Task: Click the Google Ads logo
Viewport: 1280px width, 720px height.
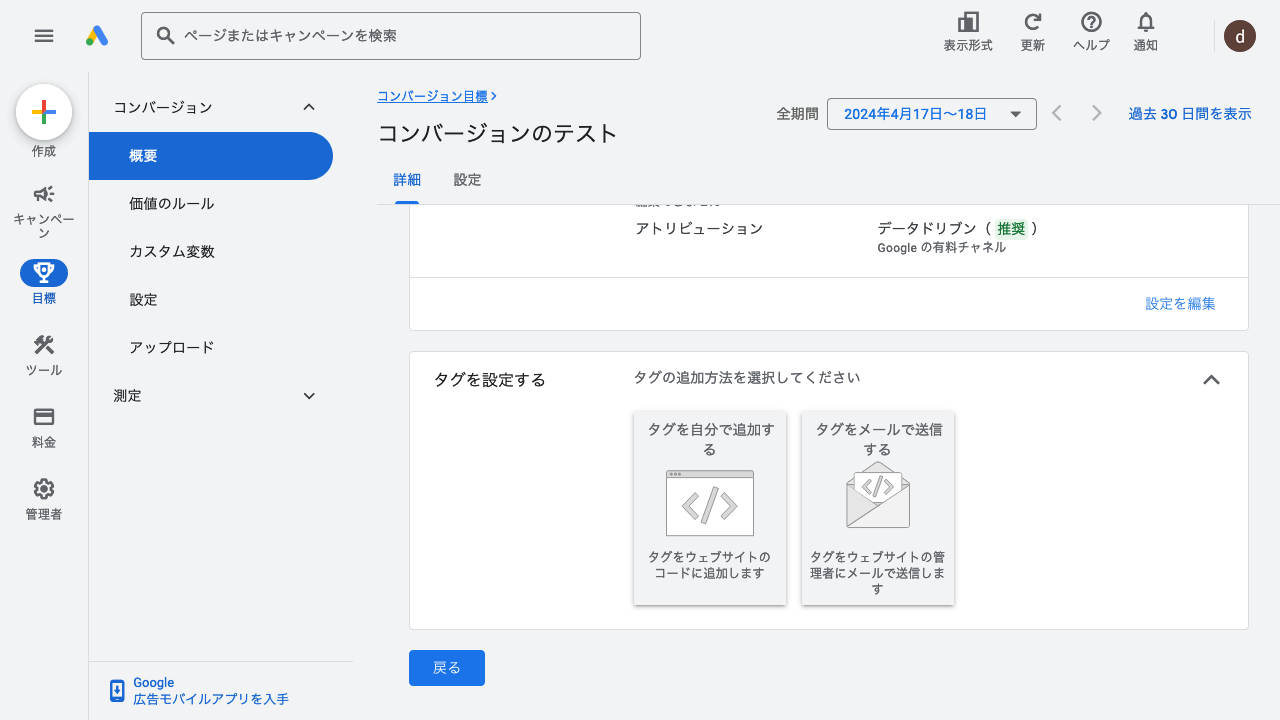Action: (x=97, y=36)
